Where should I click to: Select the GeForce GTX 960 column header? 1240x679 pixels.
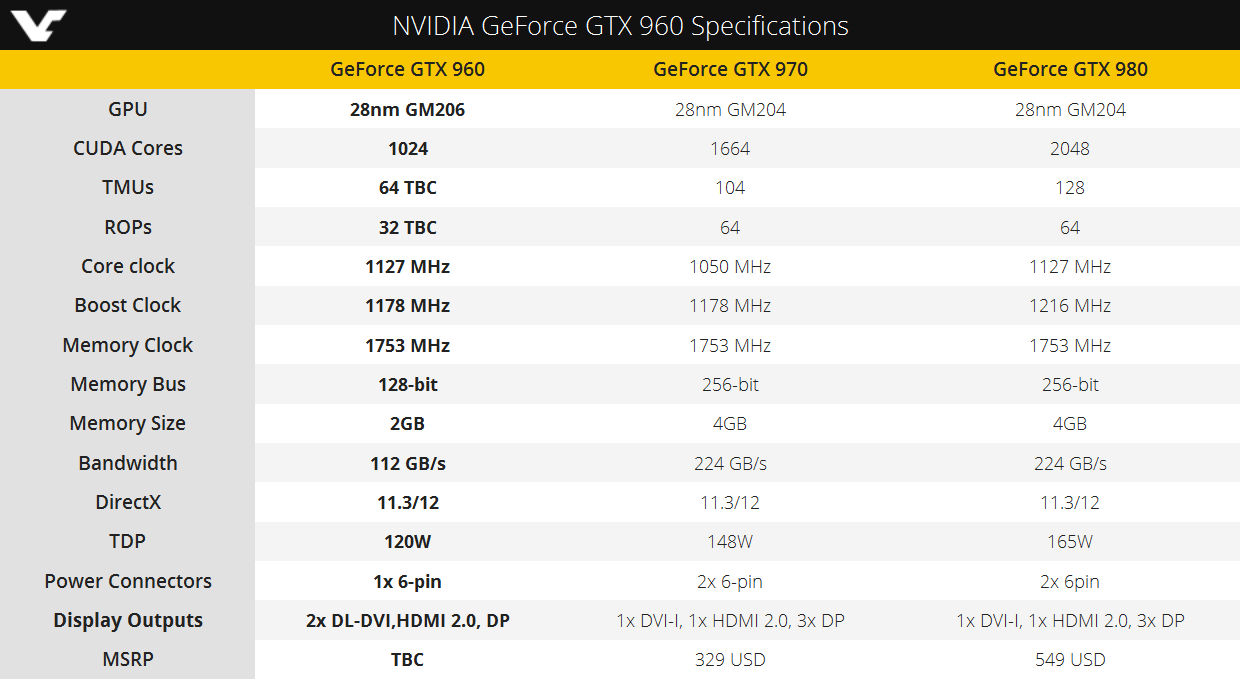tap(407, 69)
